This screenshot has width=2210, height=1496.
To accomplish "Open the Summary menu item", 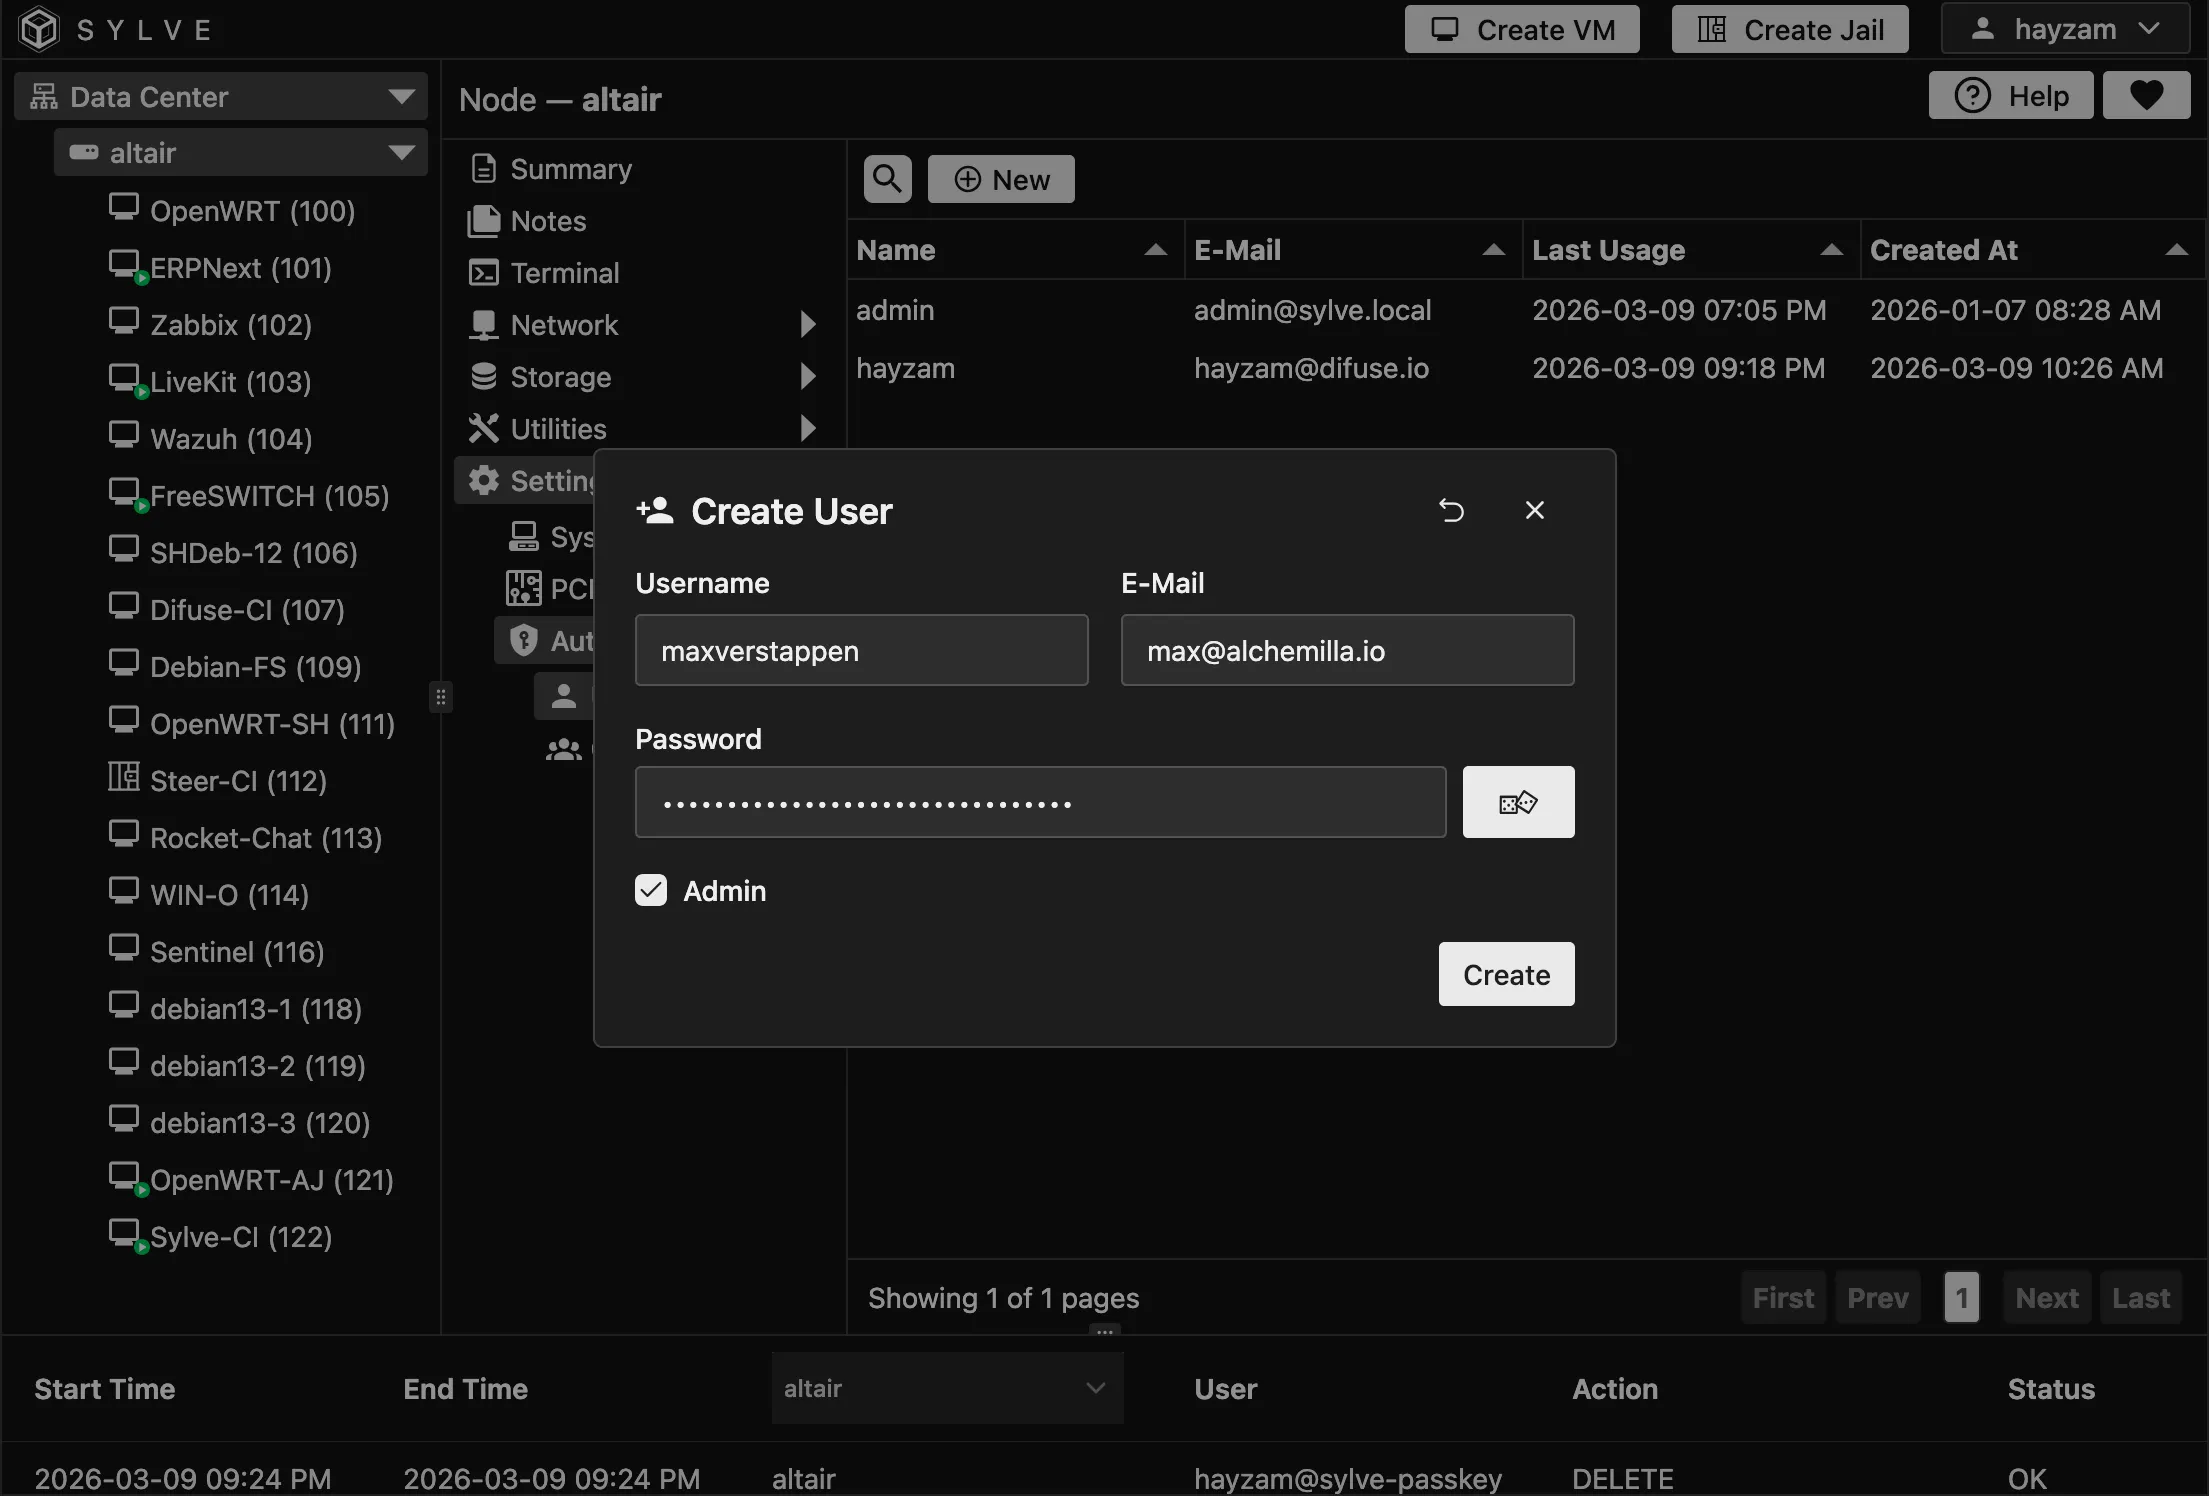I will coord(644,169).
